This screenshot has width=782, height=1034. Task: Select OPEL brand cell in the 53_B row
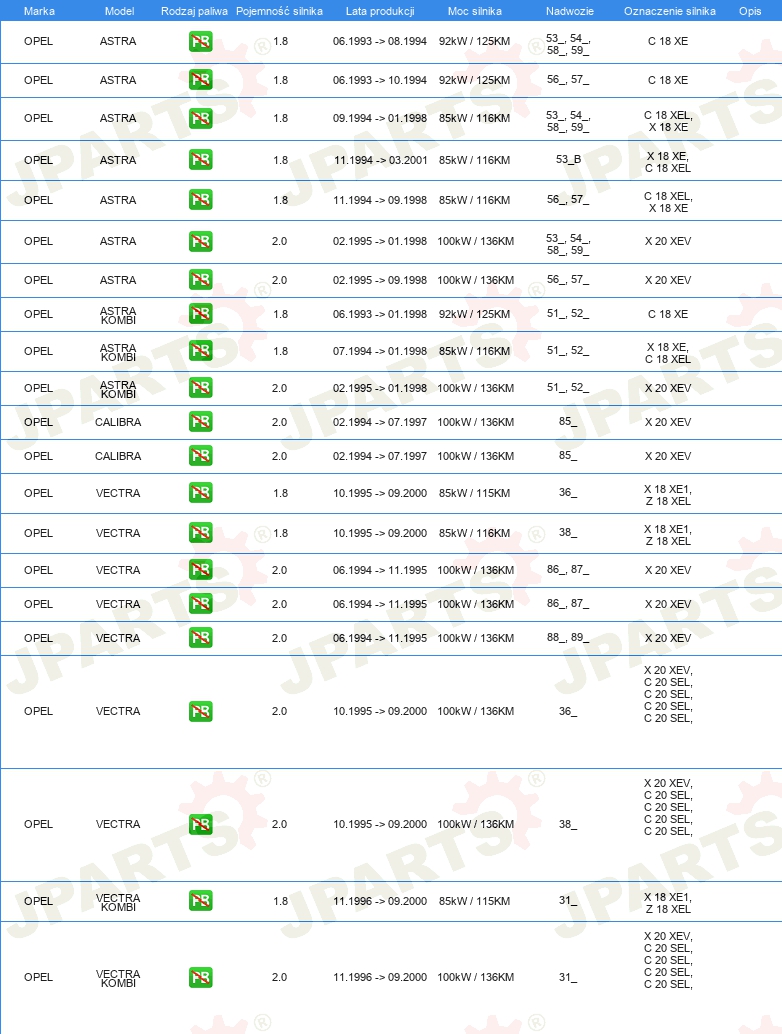[x=38, y=160]
